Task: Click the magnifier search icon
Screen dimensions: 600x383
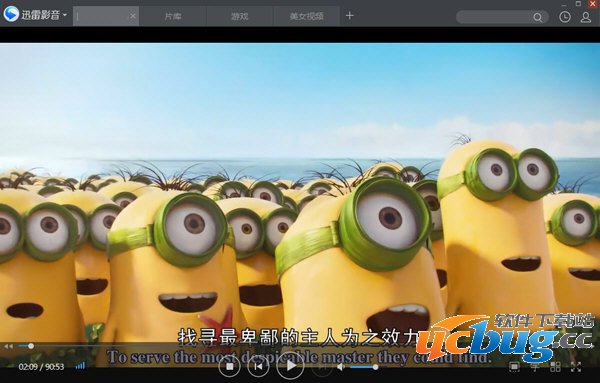Action: tap(538, 17)
